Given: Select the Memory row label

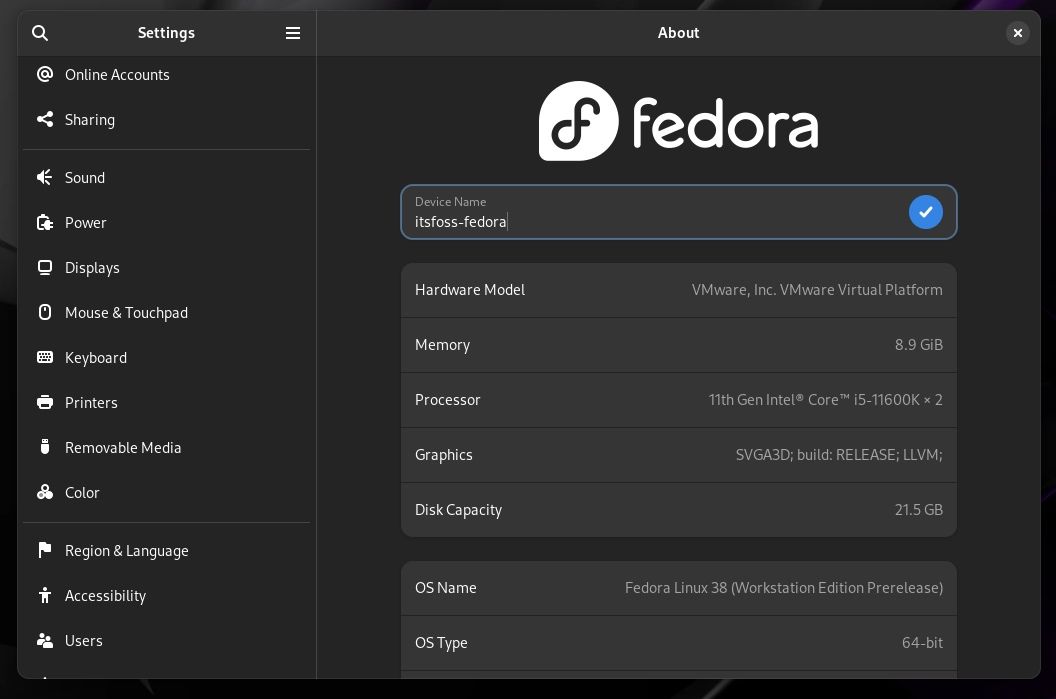Looking at the screenshot, I should tap(442, 345).
